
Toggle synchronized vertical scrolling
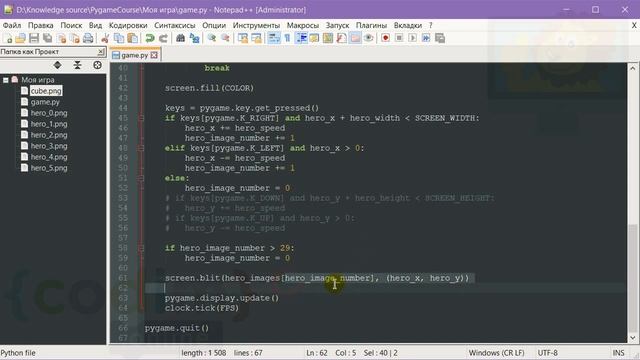click(x=243, y=38)
